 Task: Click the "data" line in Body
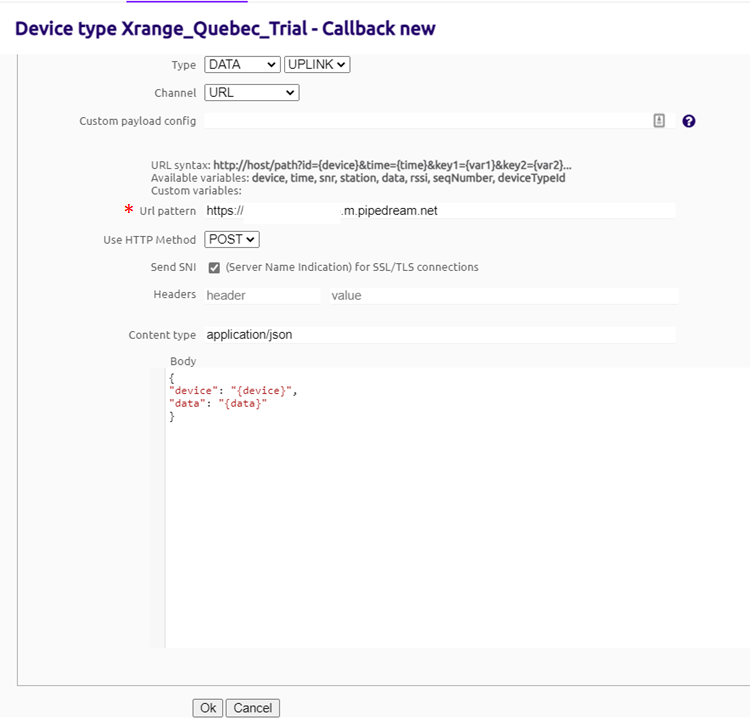pos(219,403)
